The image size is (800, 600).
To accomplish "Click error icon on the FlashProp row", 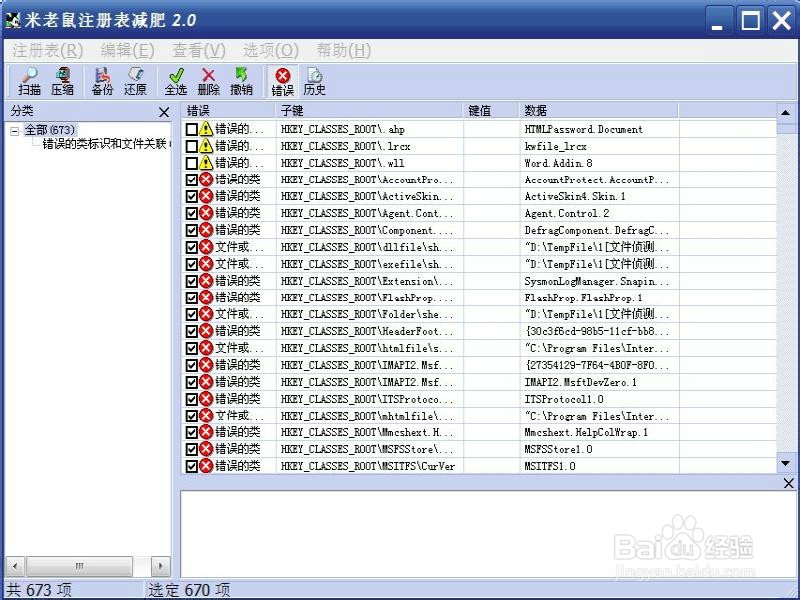I will click(x=206, y=297).
